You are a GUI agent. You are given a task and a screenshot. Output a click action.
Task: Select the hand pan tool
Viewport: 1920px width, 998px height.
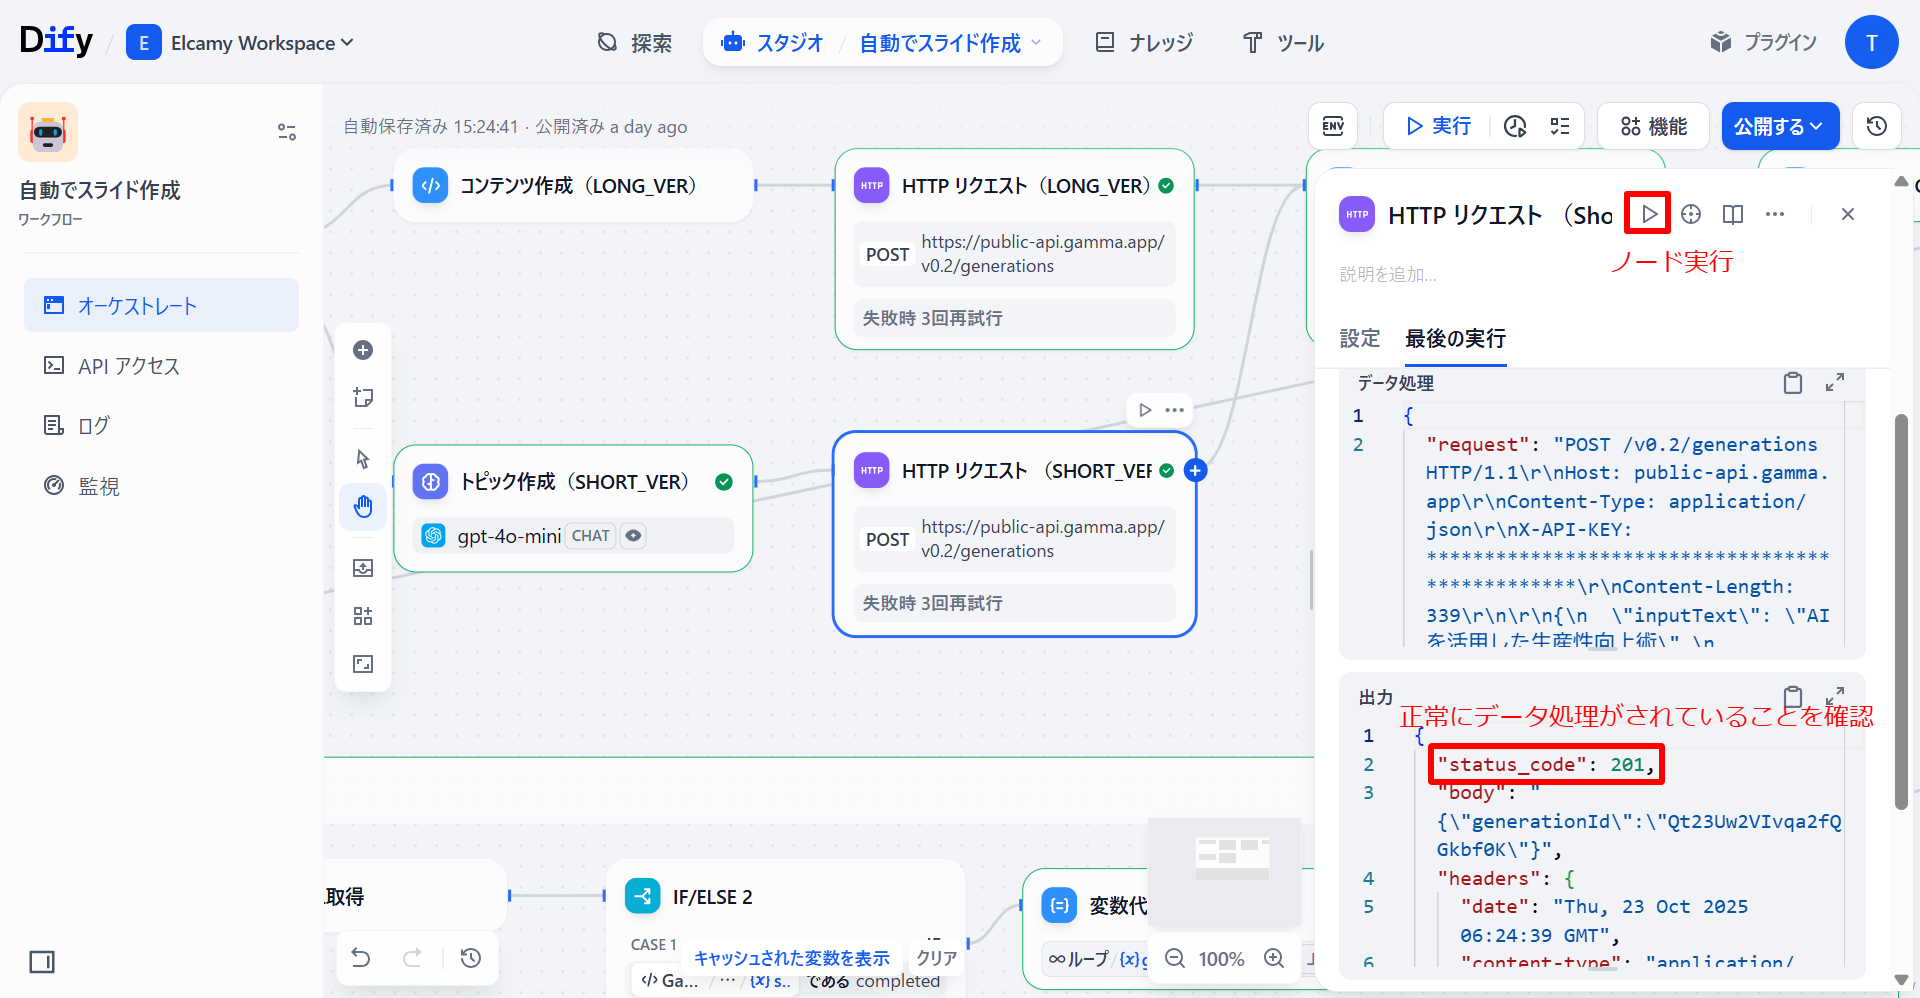point(363,507)
